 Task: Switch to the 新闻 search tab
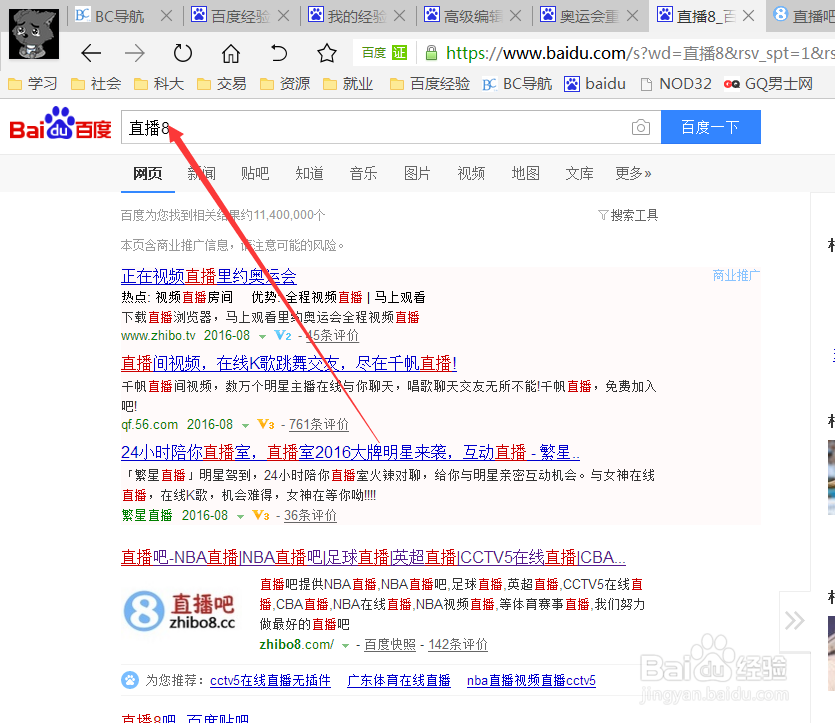pyautogui.click(x=201, y=173)
